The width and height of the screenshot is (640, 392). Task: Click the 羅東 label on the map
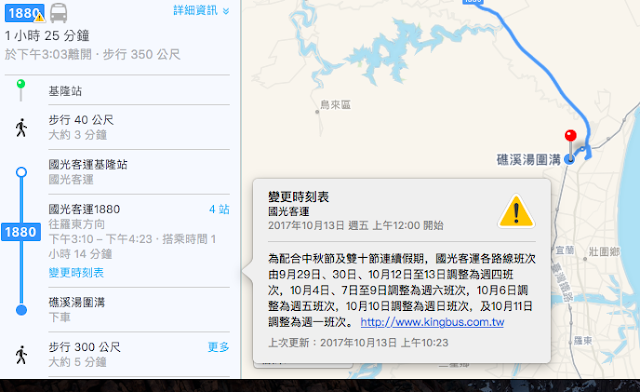583,340
